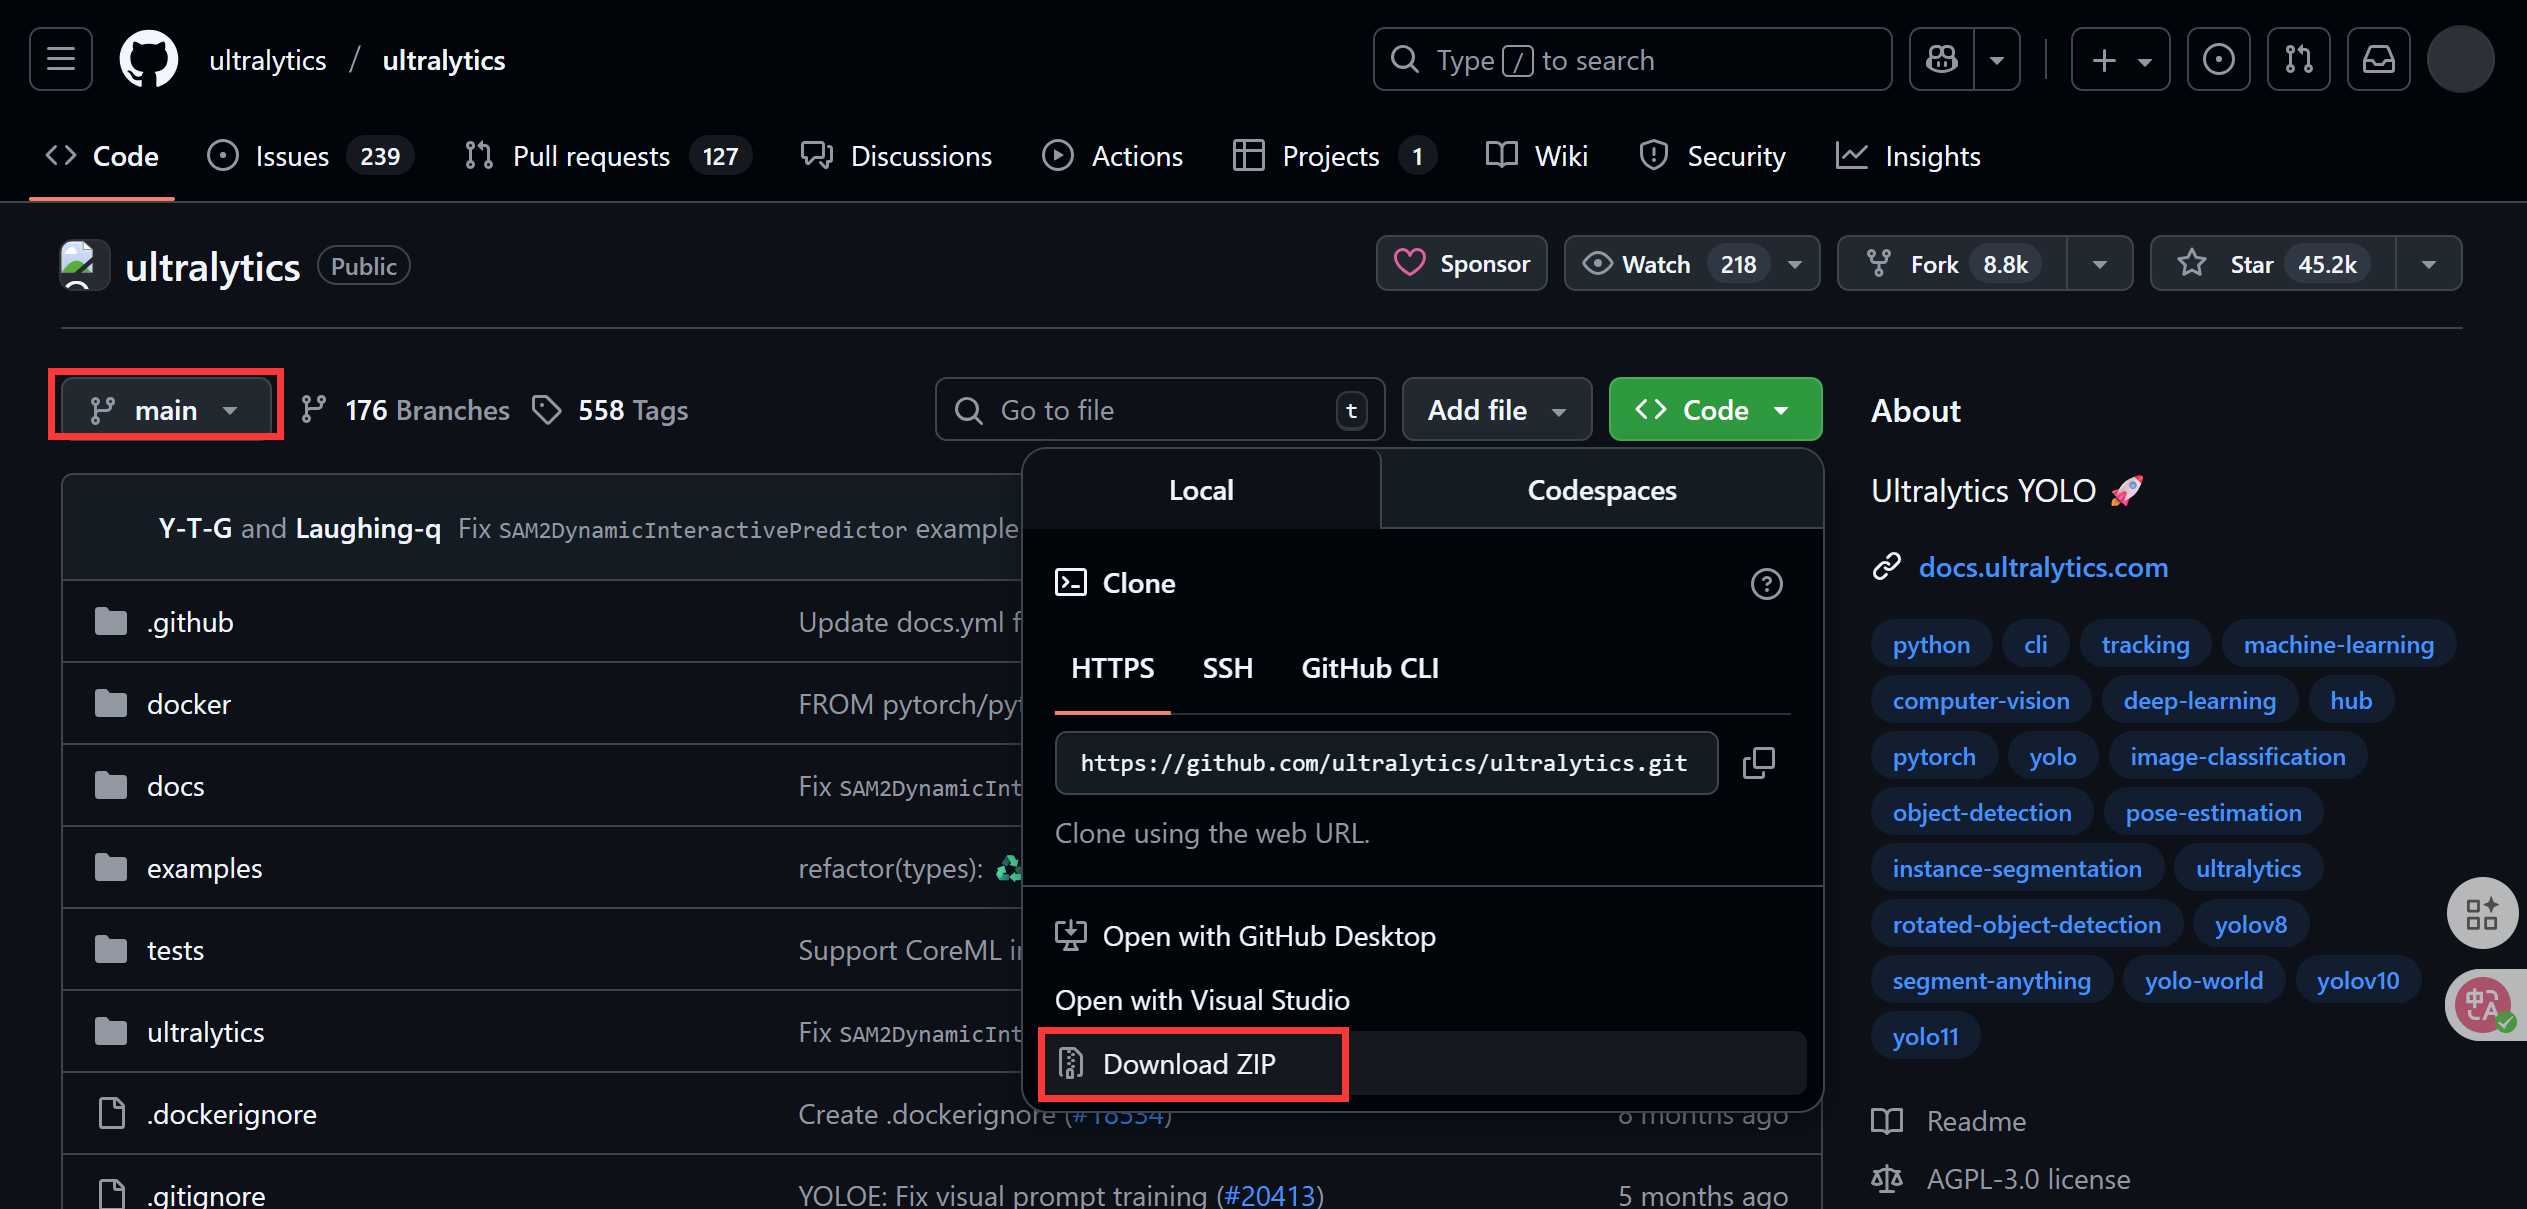This screenshot has width=2527, height=1209.
Task: Click the Y-T-G commit author name
Action: coord(195,528)
